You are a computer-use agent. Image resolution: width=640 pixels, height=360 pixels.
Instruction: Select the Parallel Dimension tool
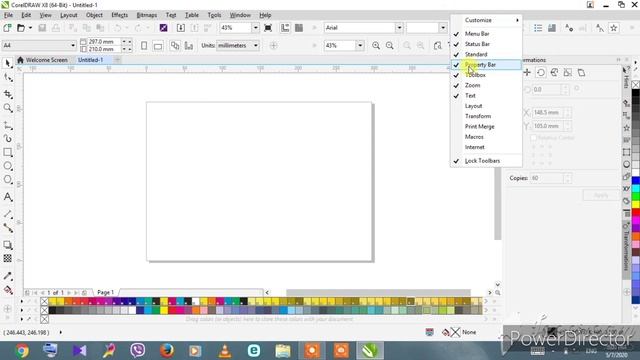click(x=8, y=214)
